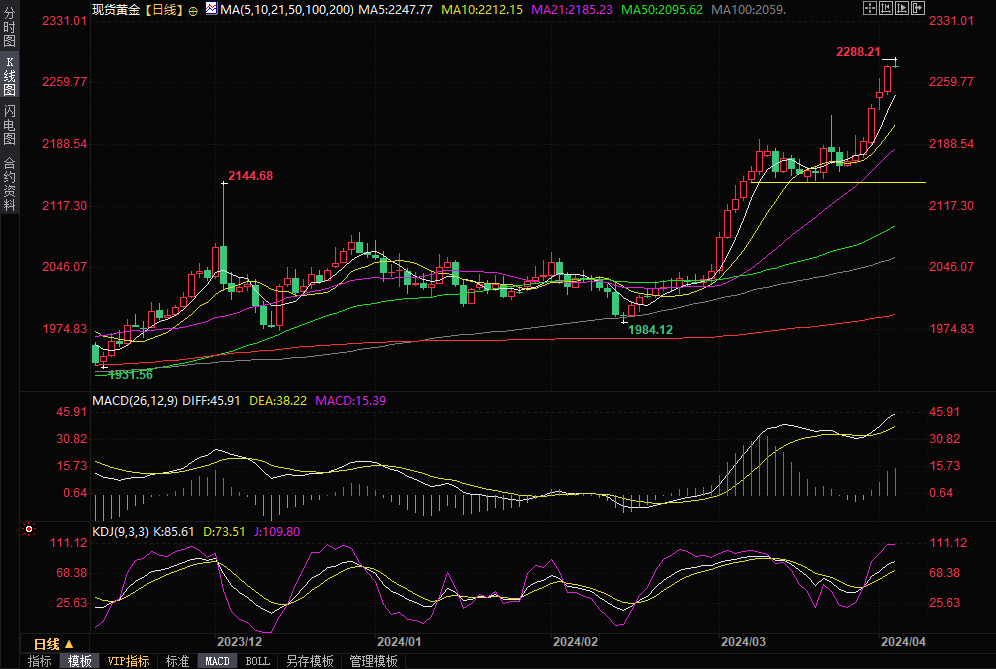Open 管理模板 template manager
The width and height of the screenshot is (996, 669).
[373, 661]
